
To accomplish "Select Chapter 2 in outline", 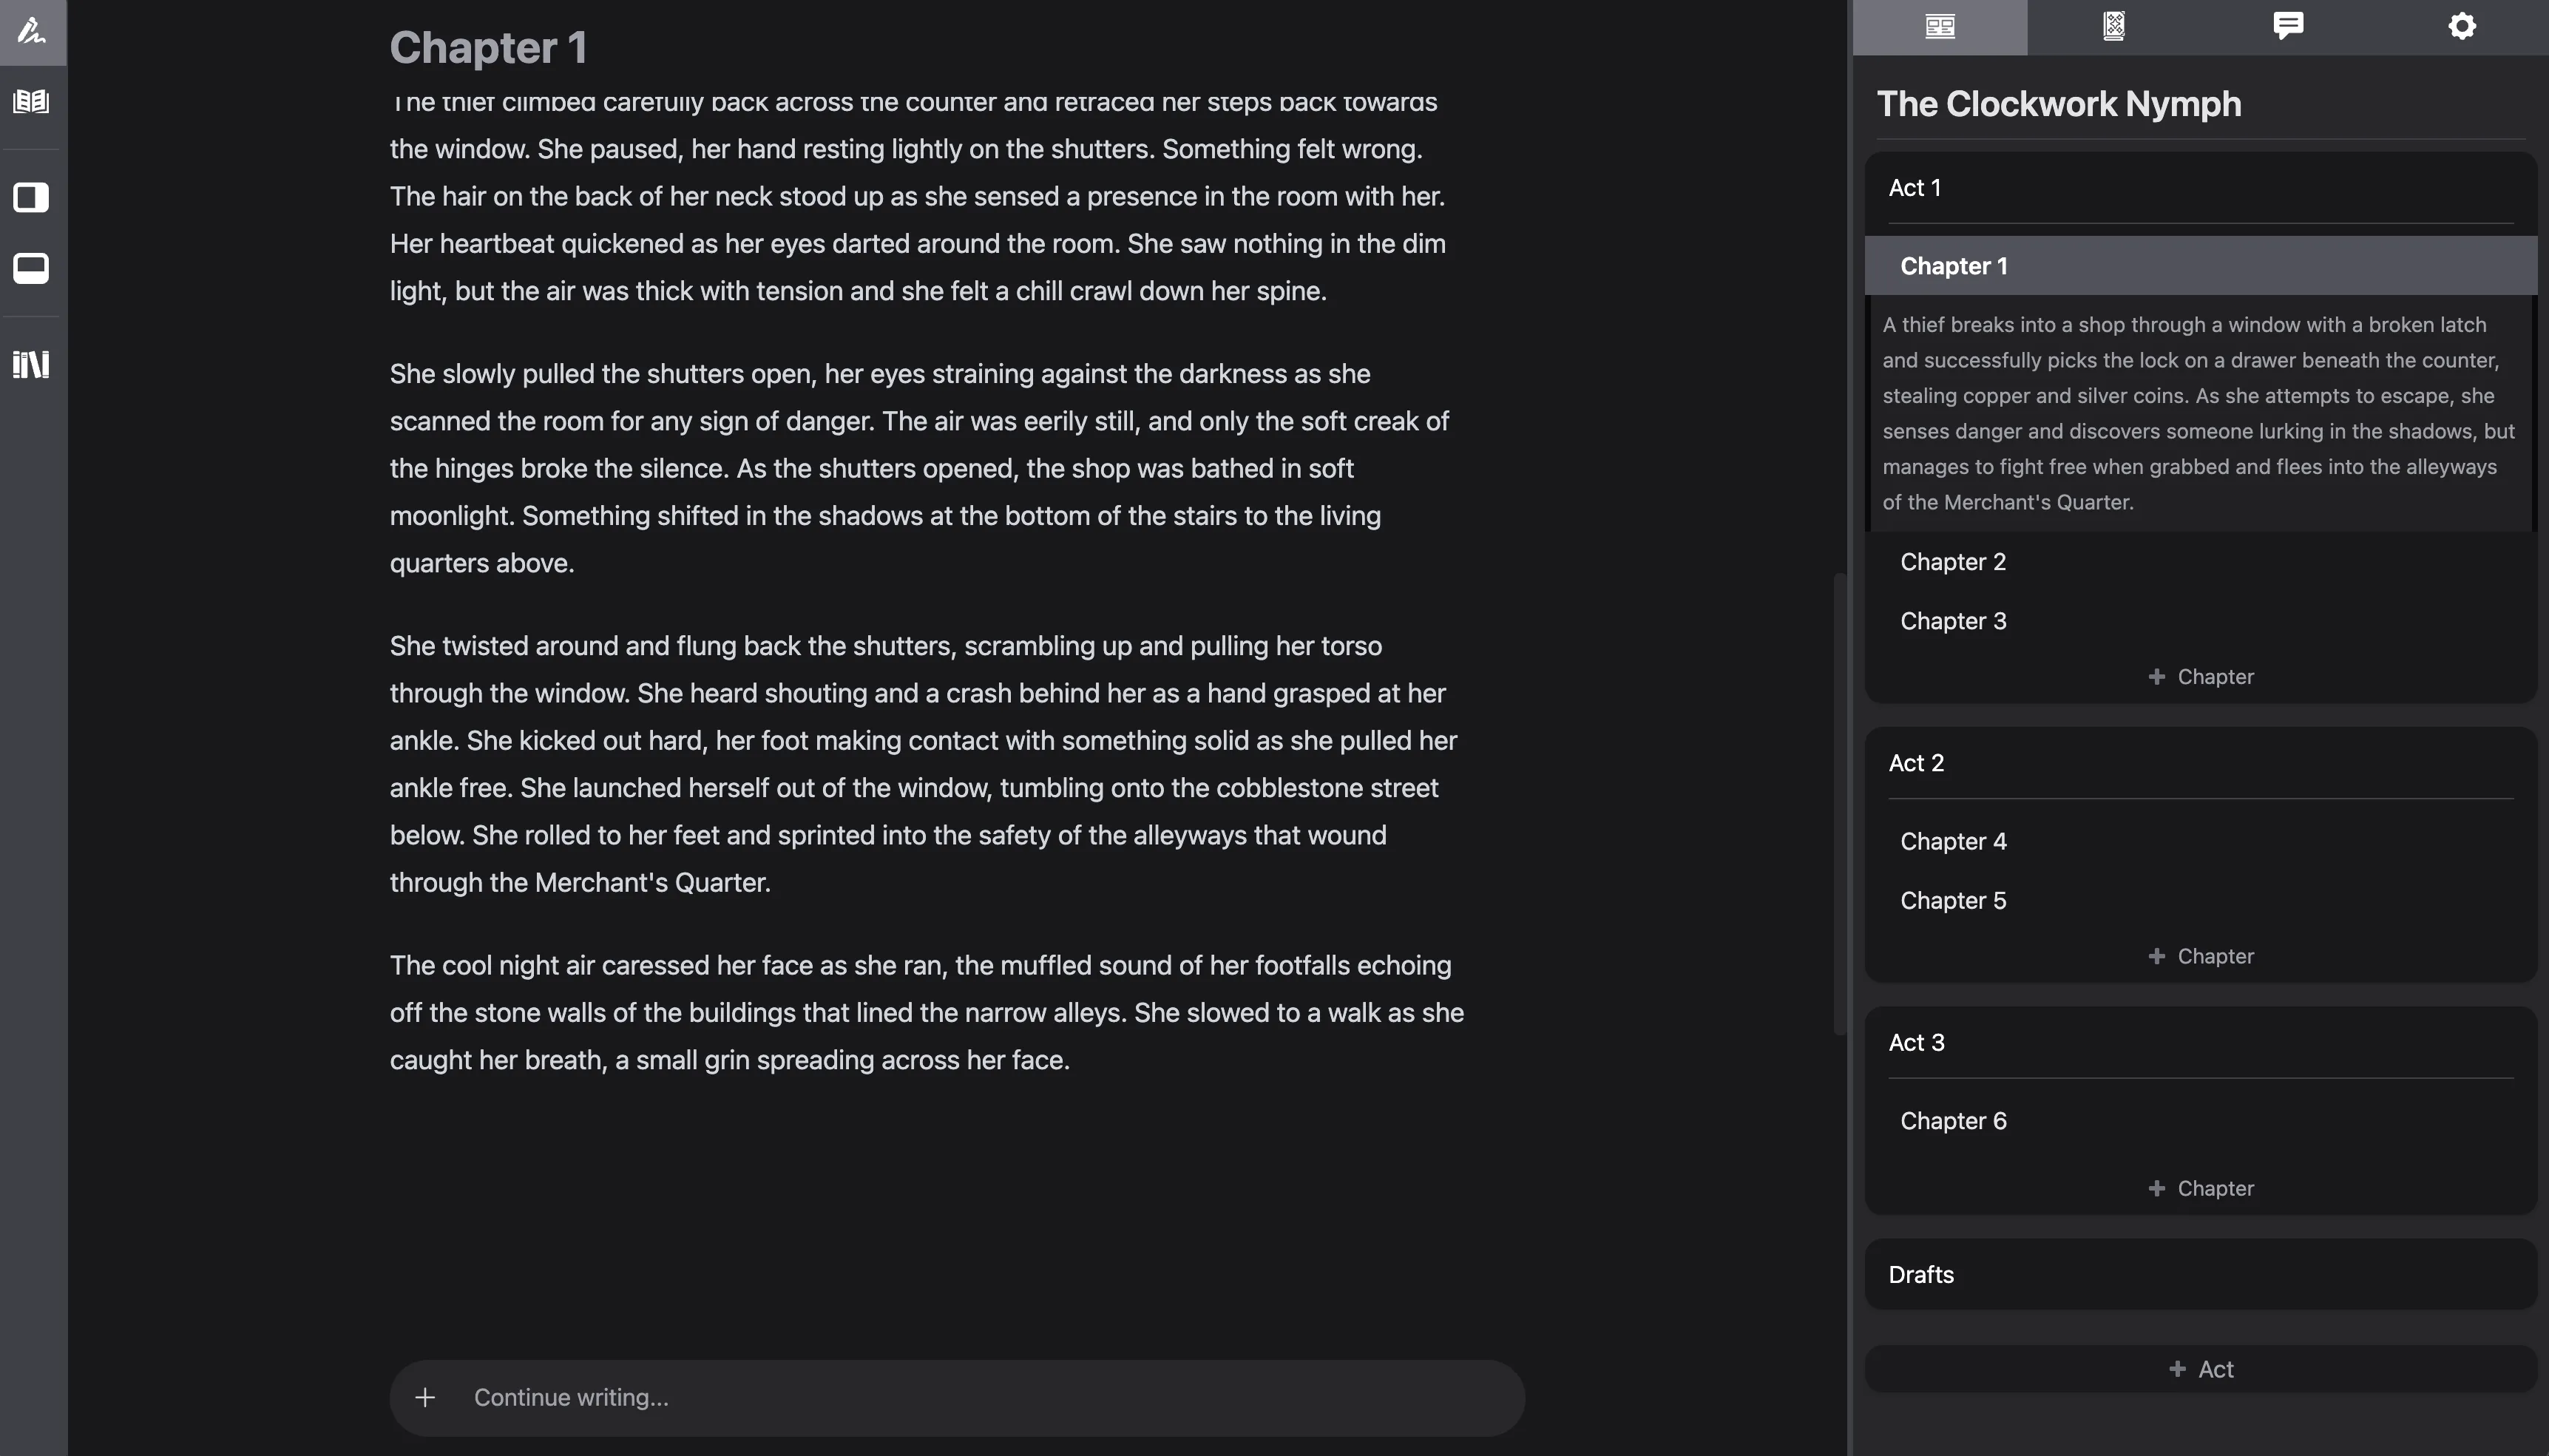I will (1953, 562).
